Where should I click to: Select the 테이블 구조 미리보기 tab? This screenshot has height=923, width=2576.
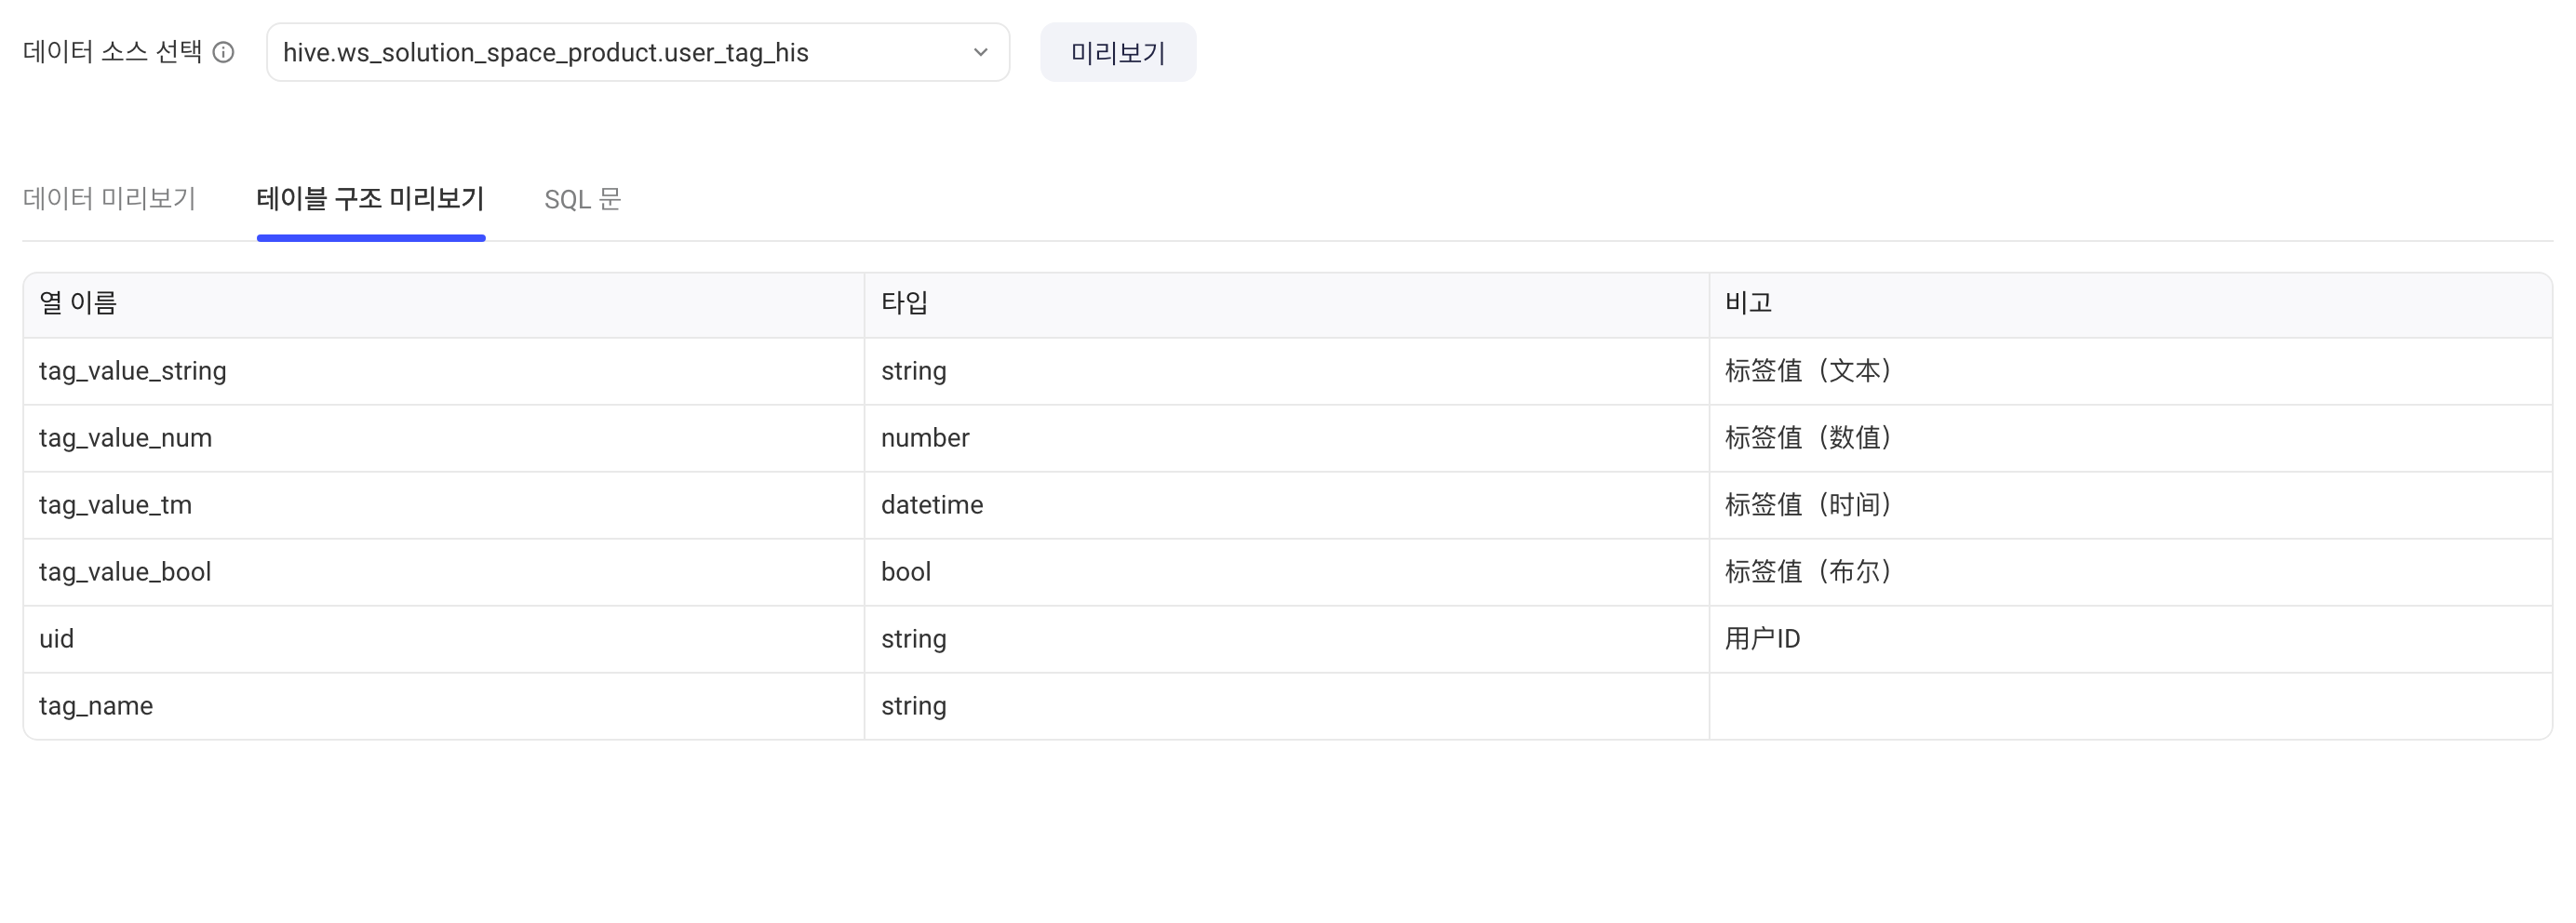371,199
